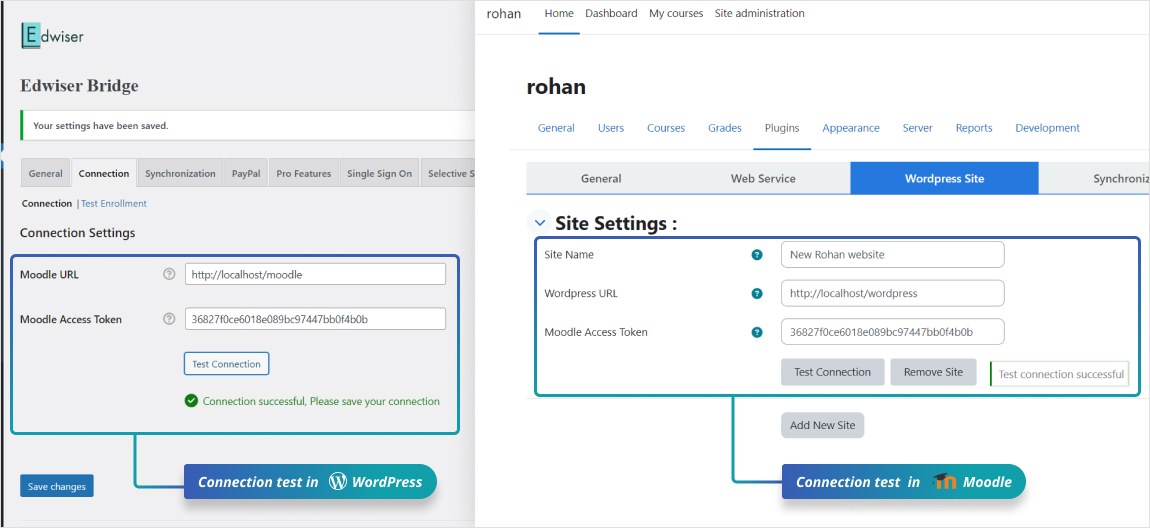Image resolution: width=1150 pixels, height=528 pixels.
Task: Open the Users admin tab
Action: [611, 128]
